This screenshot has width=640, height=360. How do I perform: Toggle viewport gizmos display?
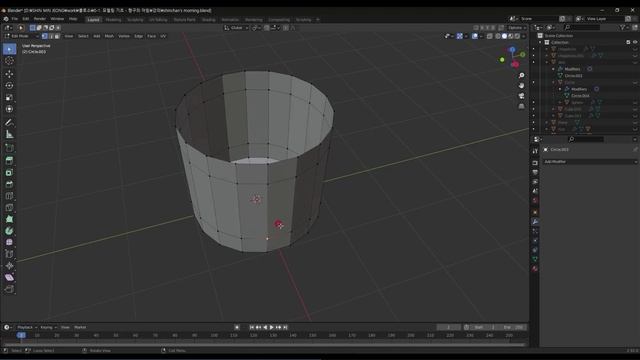(460, 36)
